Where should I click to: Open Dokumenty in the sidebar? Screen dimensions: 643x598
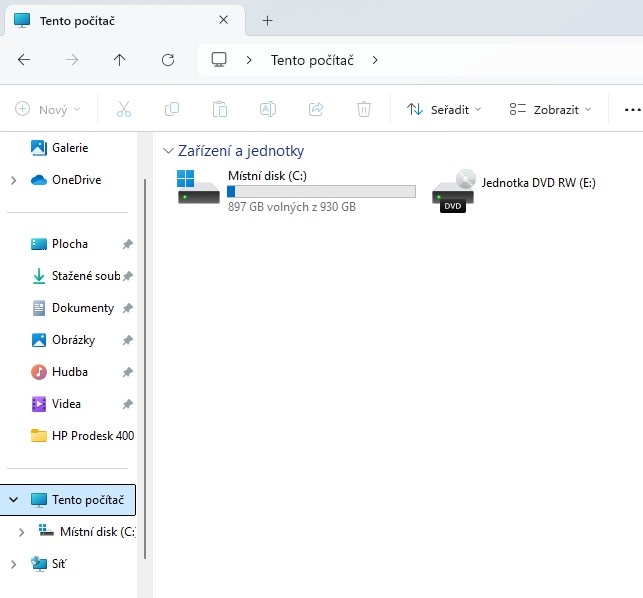pos(83,308)
